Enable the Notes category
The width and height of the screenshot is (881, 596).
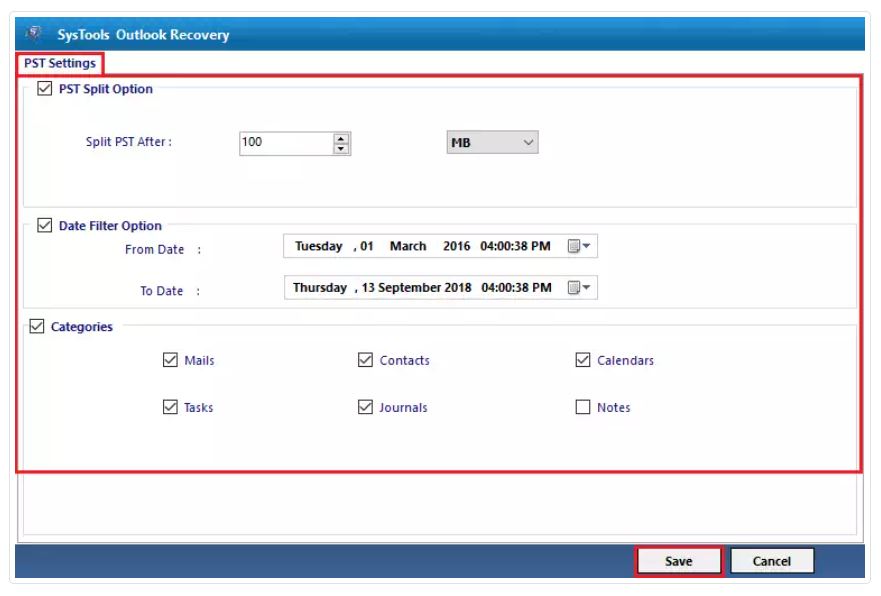(583, 407)
